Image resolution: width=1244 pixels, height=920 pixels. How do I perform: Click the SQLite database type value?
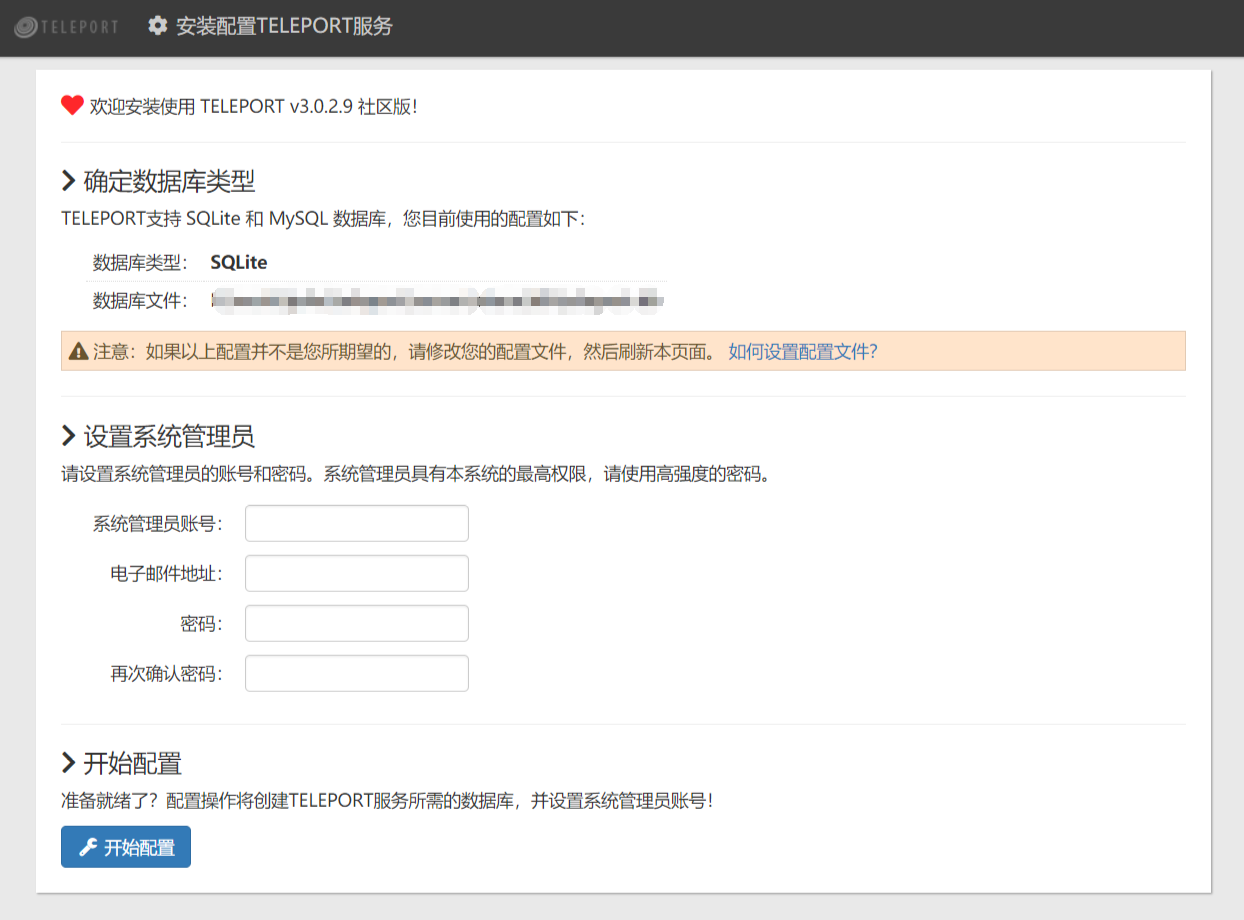coord(239,262)
